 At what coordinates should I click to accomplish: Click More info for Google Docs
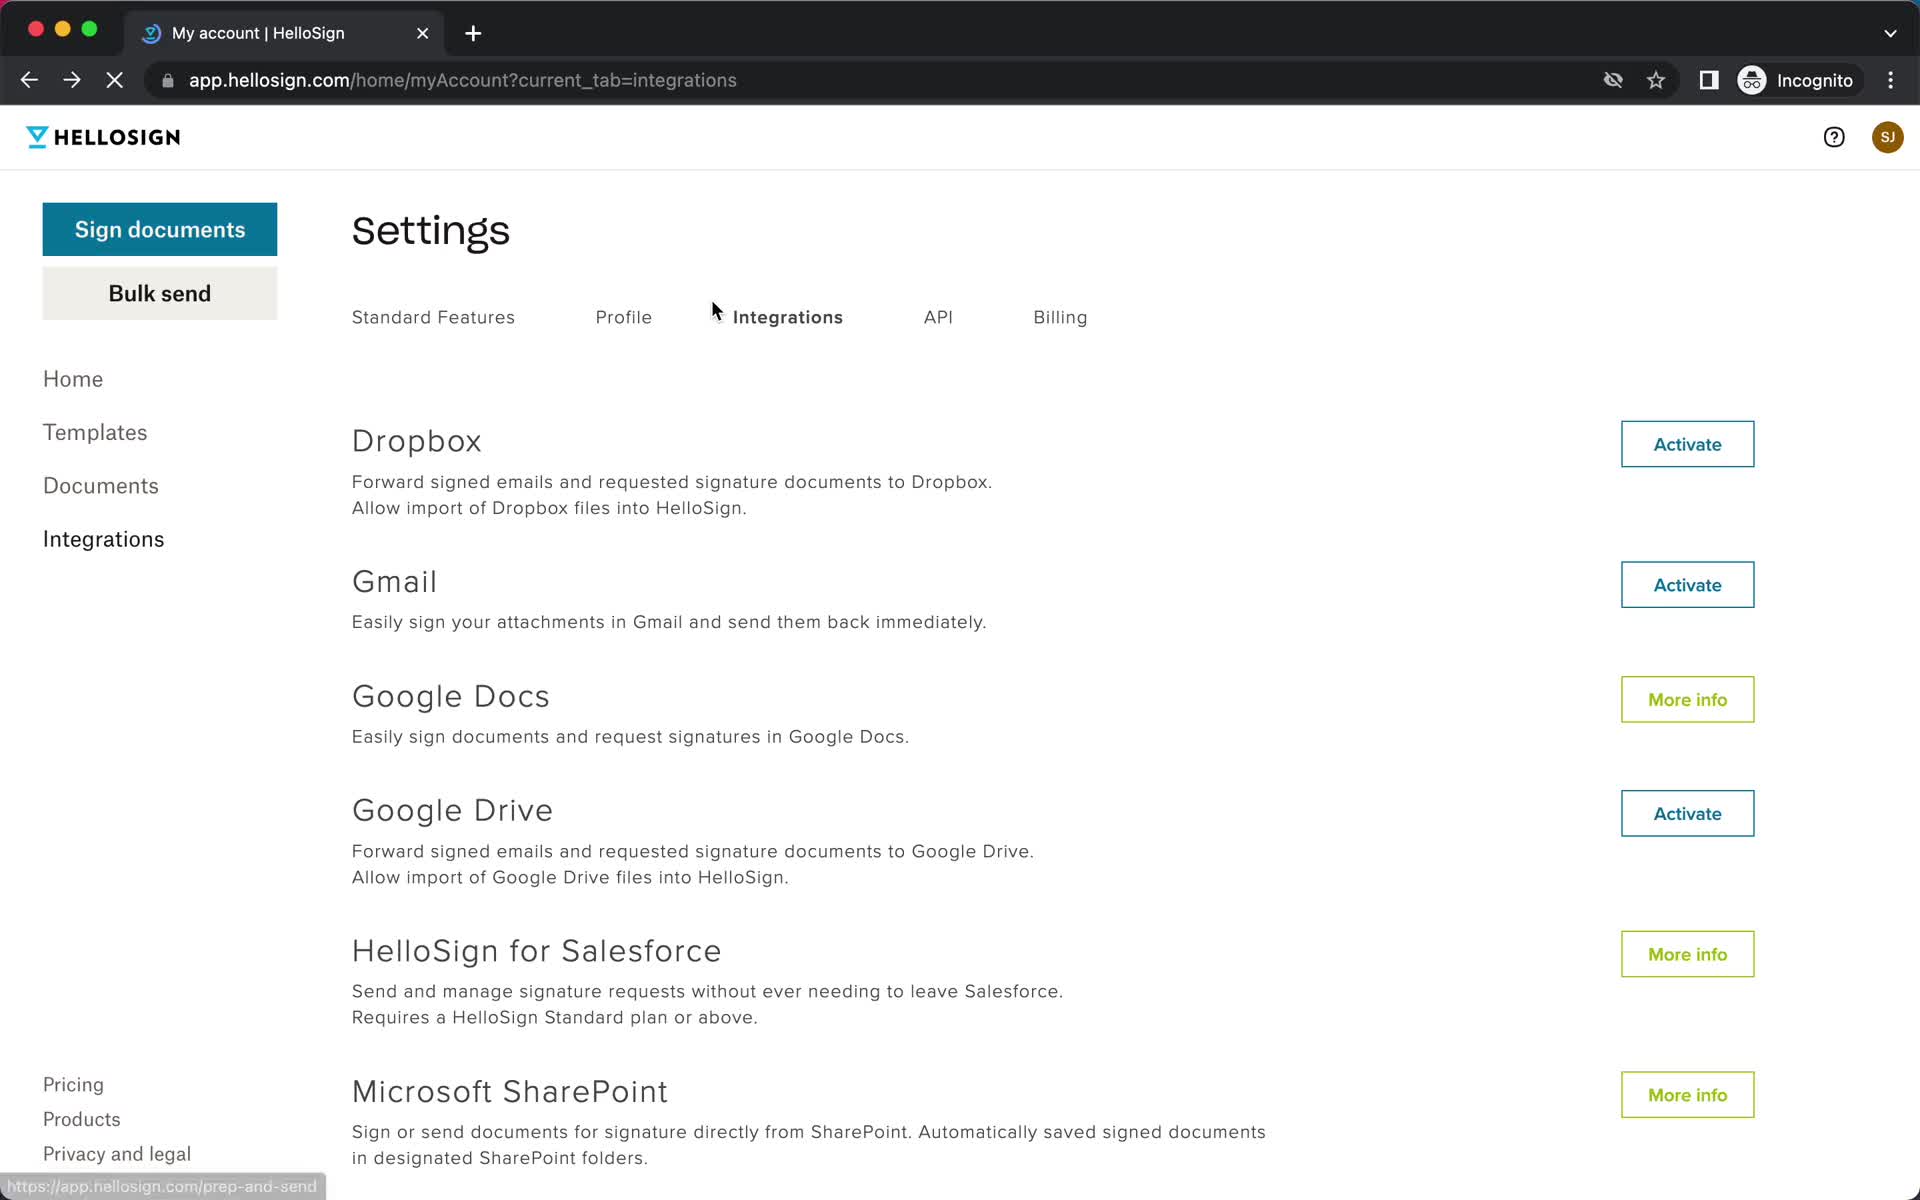[x=1688, y=700]
